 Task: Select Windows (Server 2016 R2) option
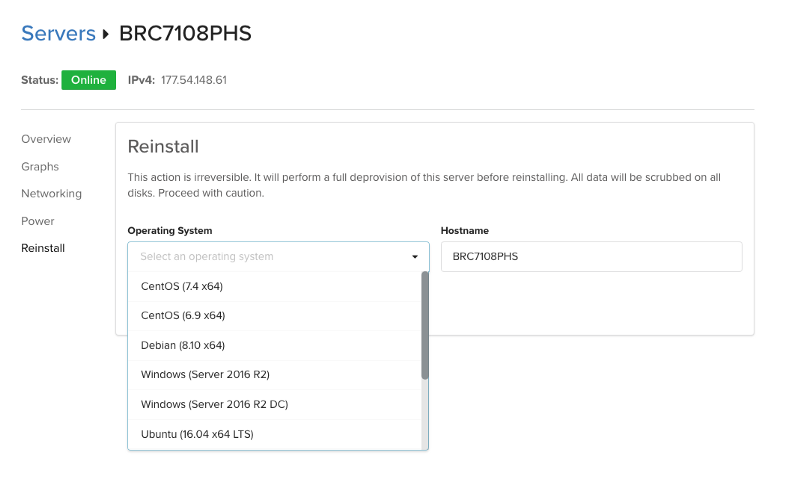tap(274, 375)
